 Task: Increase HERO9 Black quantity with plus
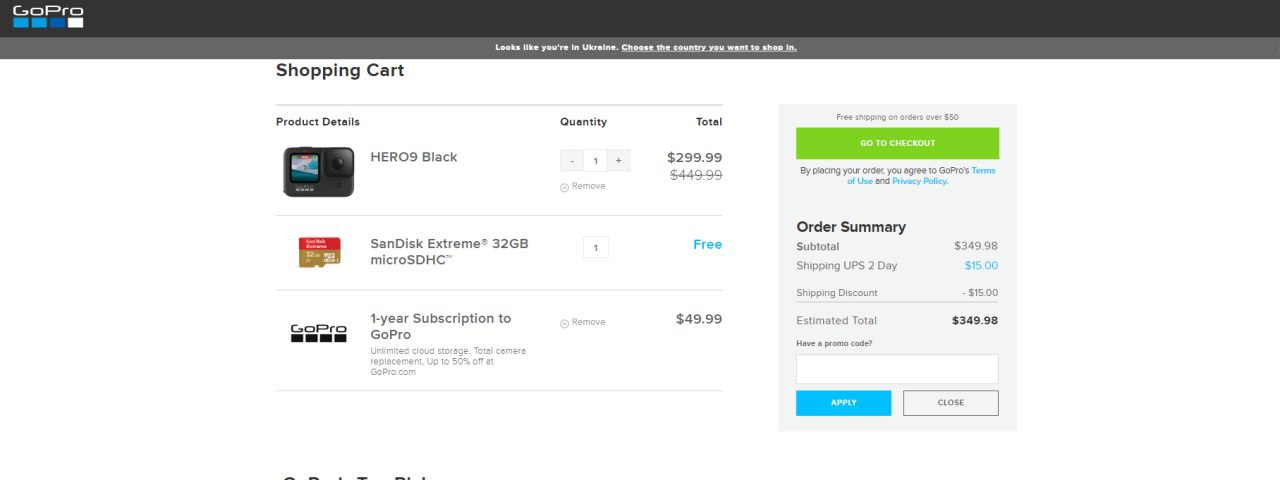pyautogui.click(x=618, y=161)
